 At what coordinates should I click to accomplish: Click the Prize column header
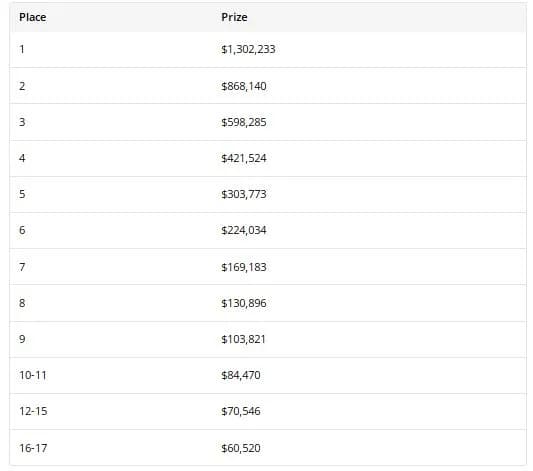[234, 17]
